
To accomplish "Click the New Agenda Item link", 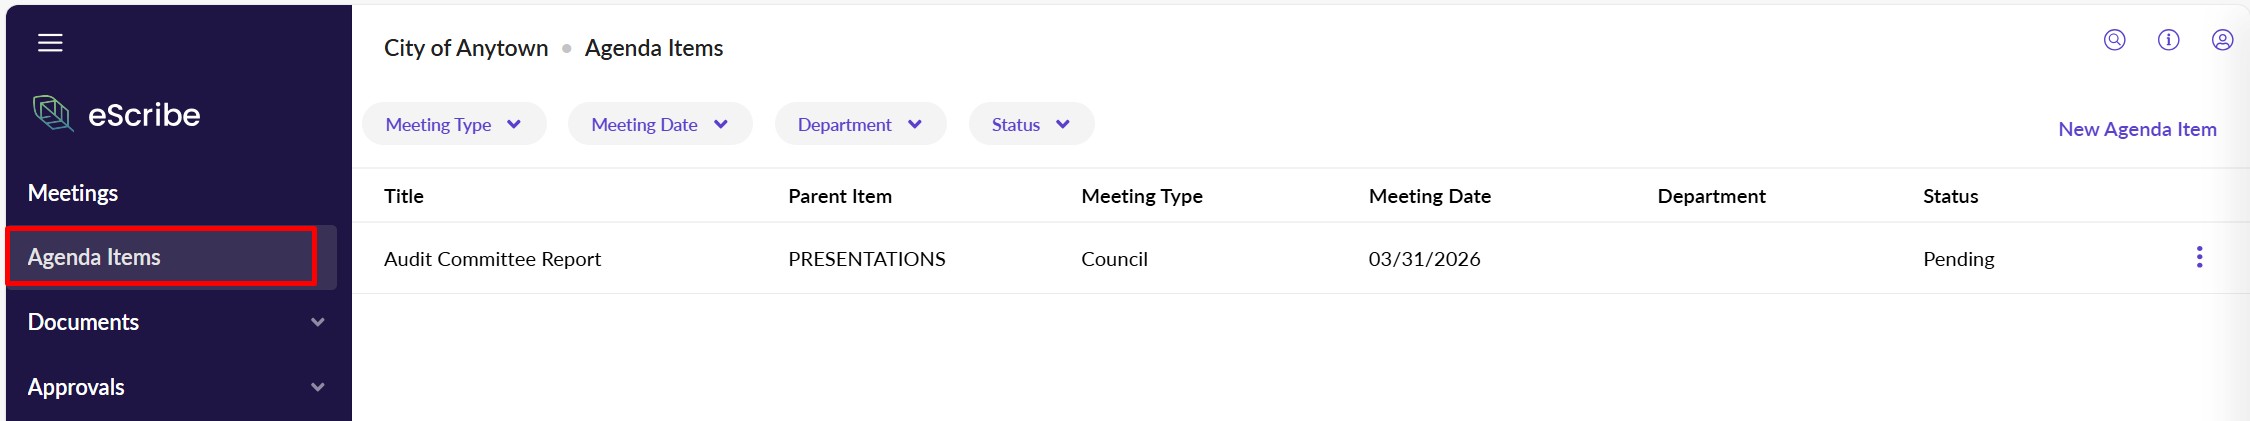I will tap(2137, 129).
